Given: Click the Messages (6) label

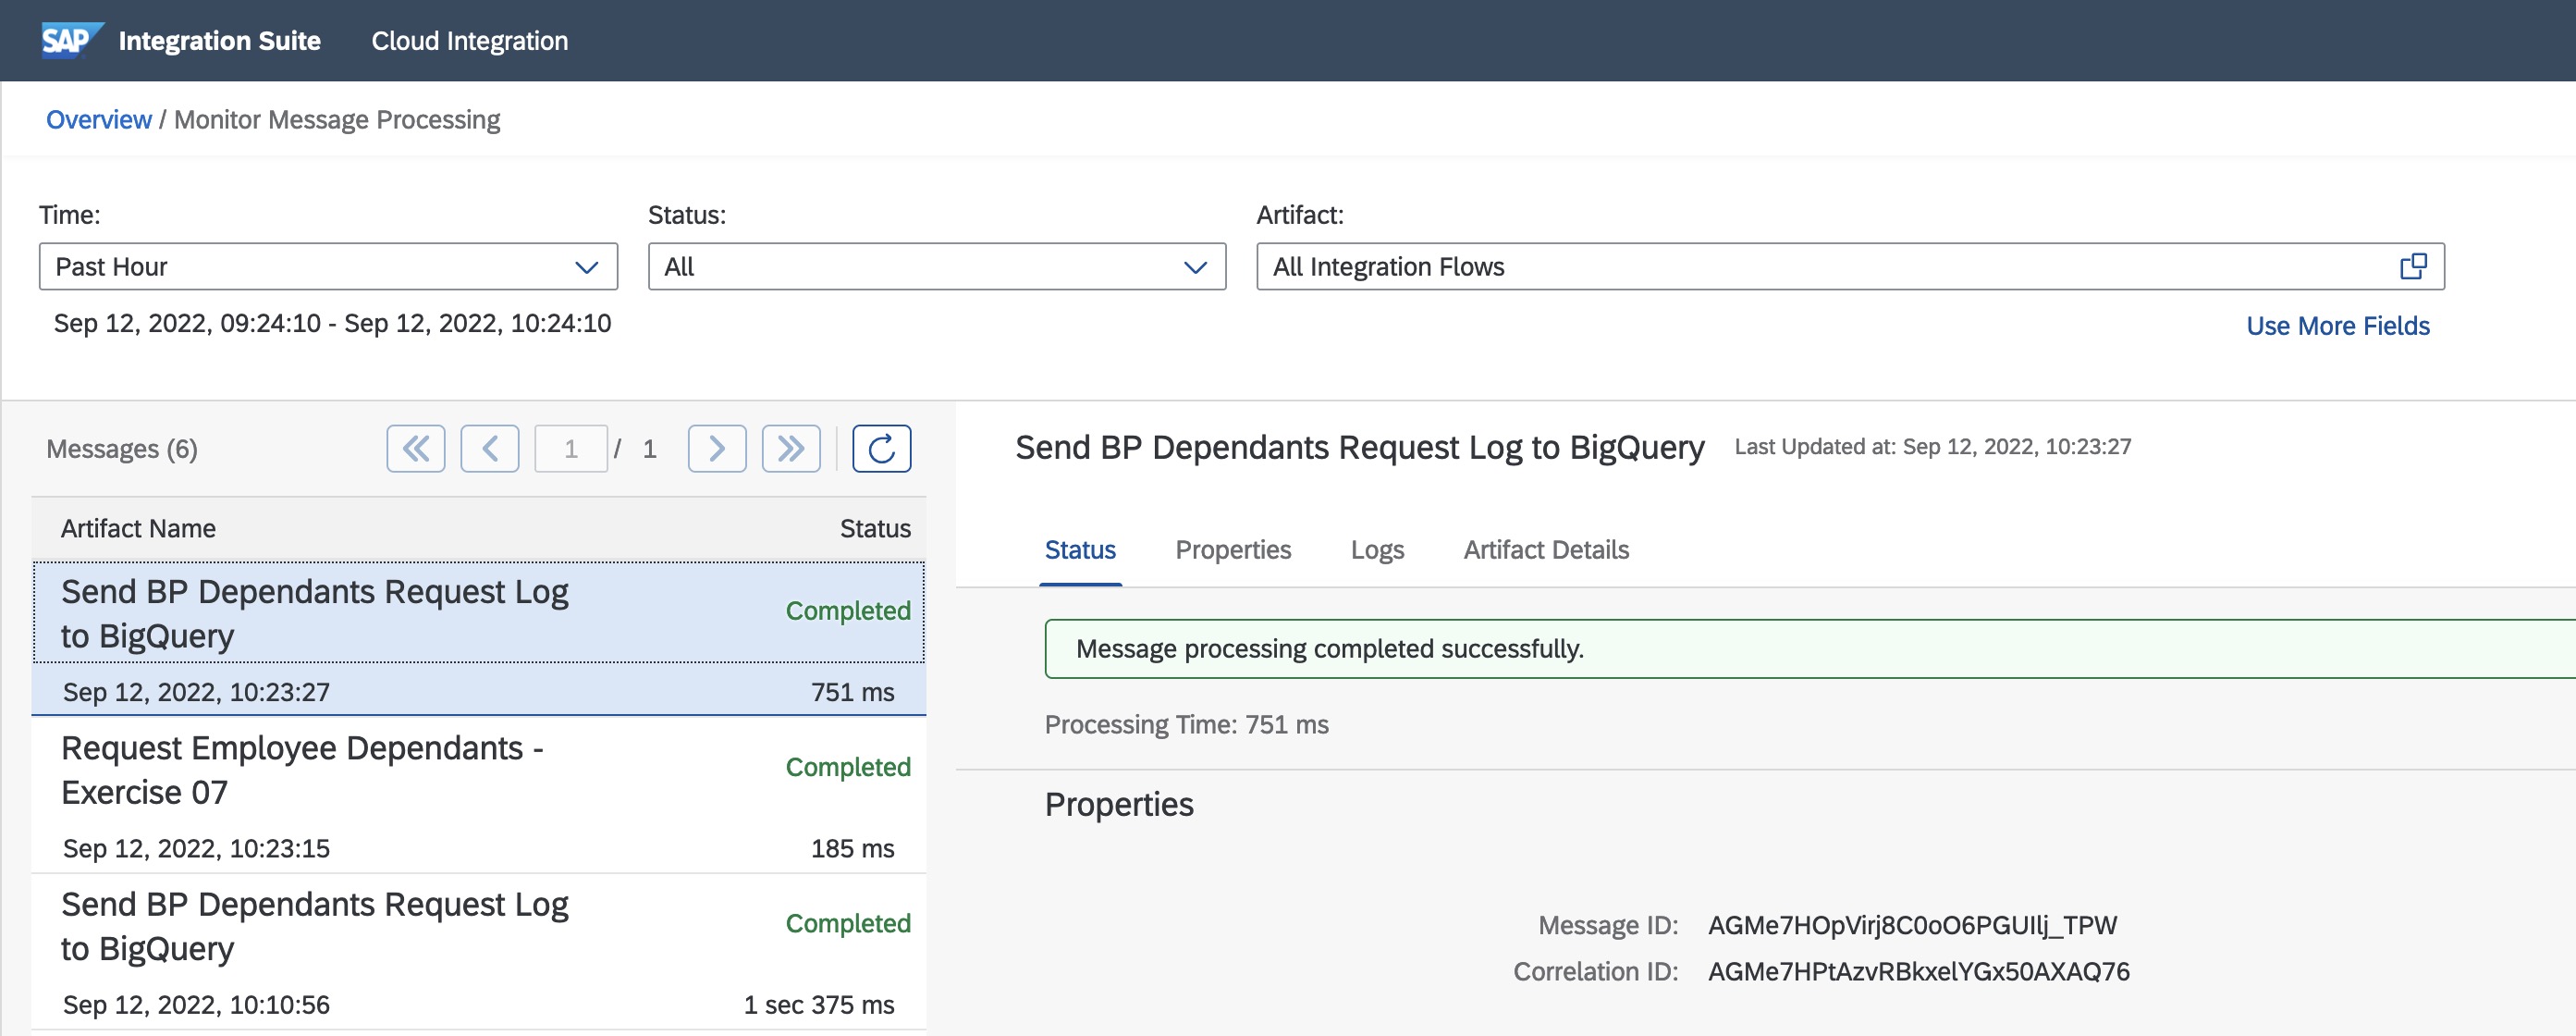Looking at the screenshot, I should (122, 449).
